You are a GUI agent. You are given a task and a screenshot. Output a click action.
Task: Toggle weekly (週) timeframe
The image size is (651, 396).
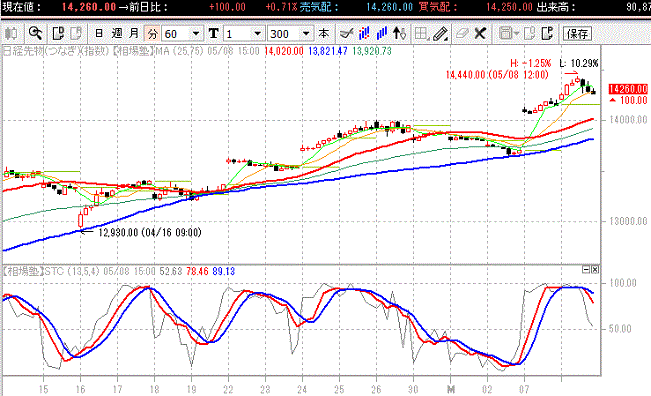pos(117,33)
